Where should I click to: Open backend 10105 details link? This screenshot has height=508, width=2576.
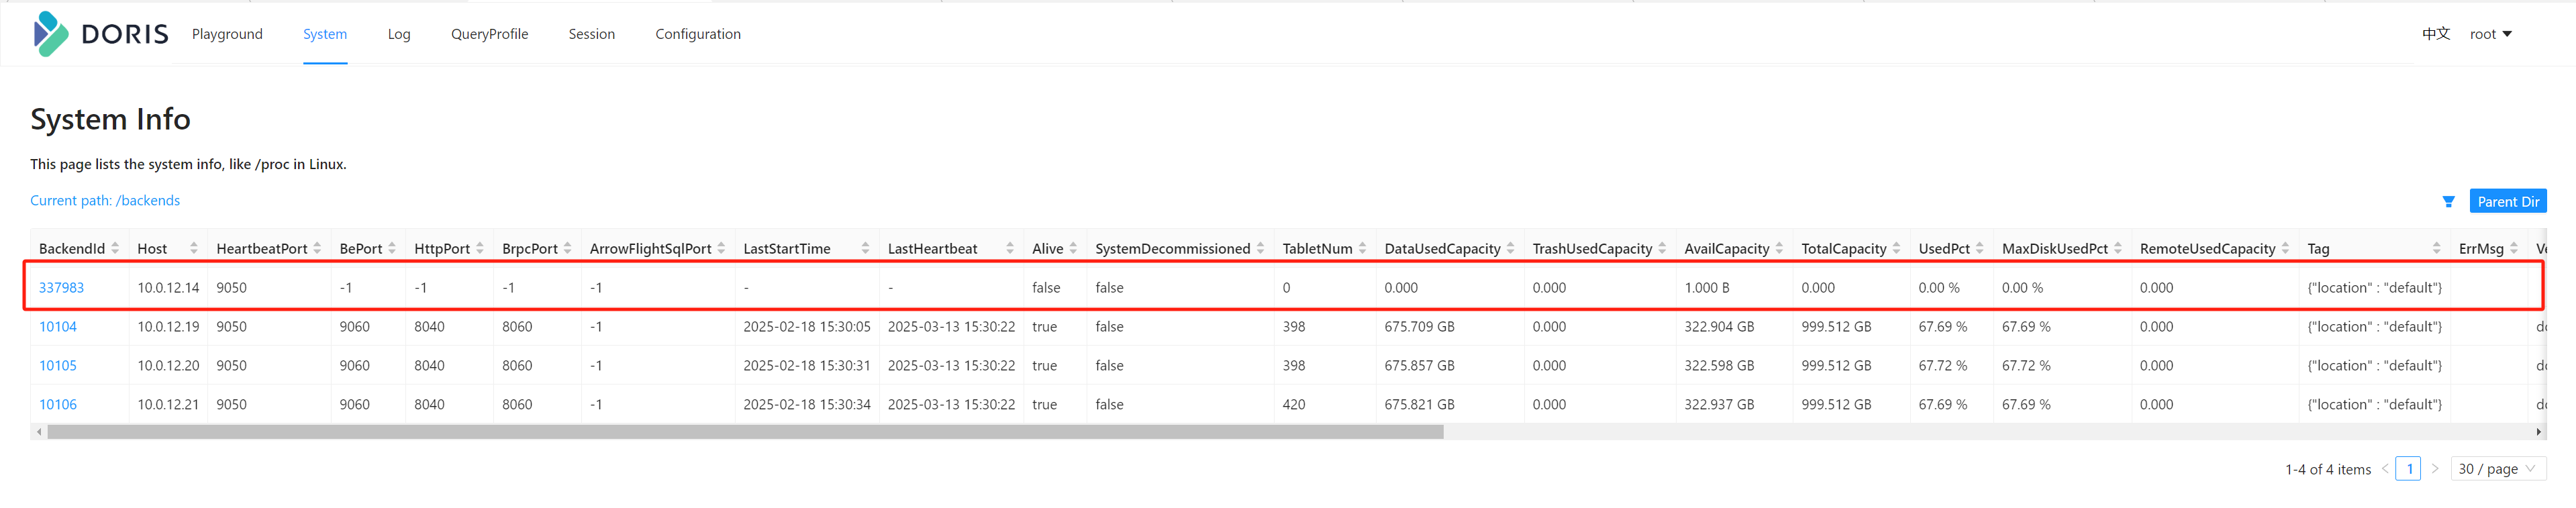[58, 366]
